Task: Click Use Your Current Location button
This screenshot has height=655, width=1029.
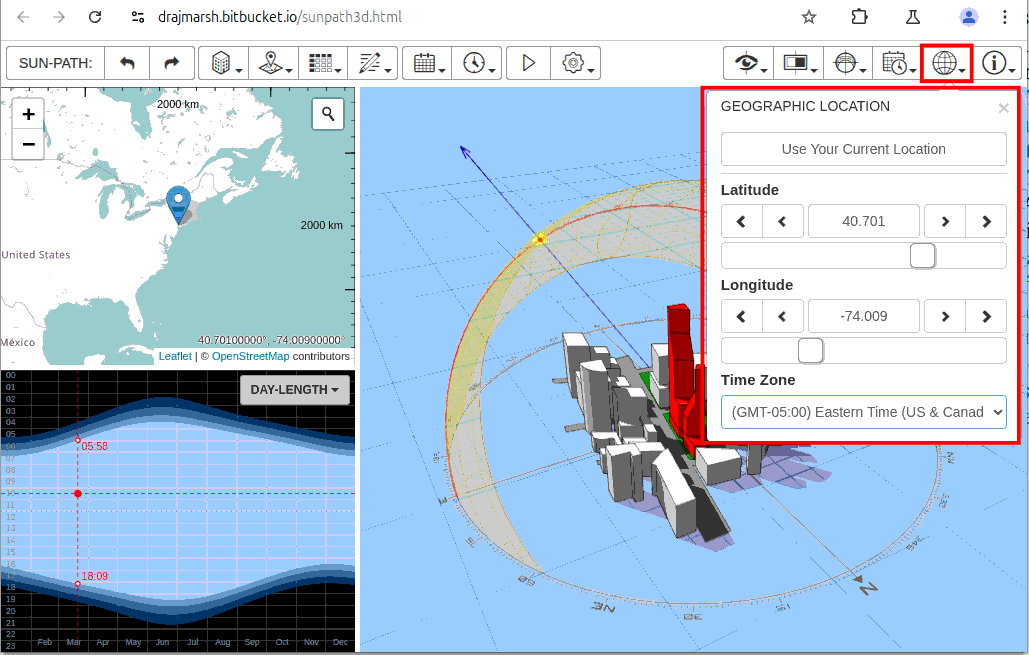Action: (x=863, y=149)
